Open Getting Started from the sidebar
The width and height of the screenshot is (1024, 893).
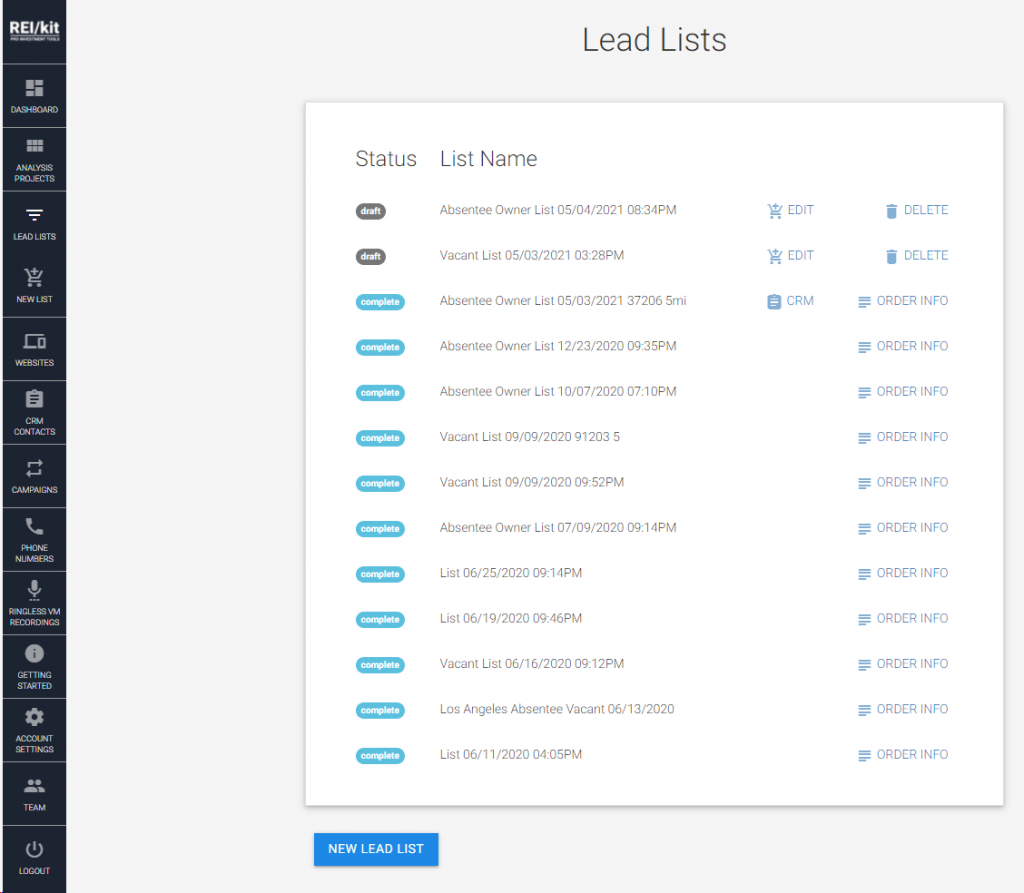point(34,666)
